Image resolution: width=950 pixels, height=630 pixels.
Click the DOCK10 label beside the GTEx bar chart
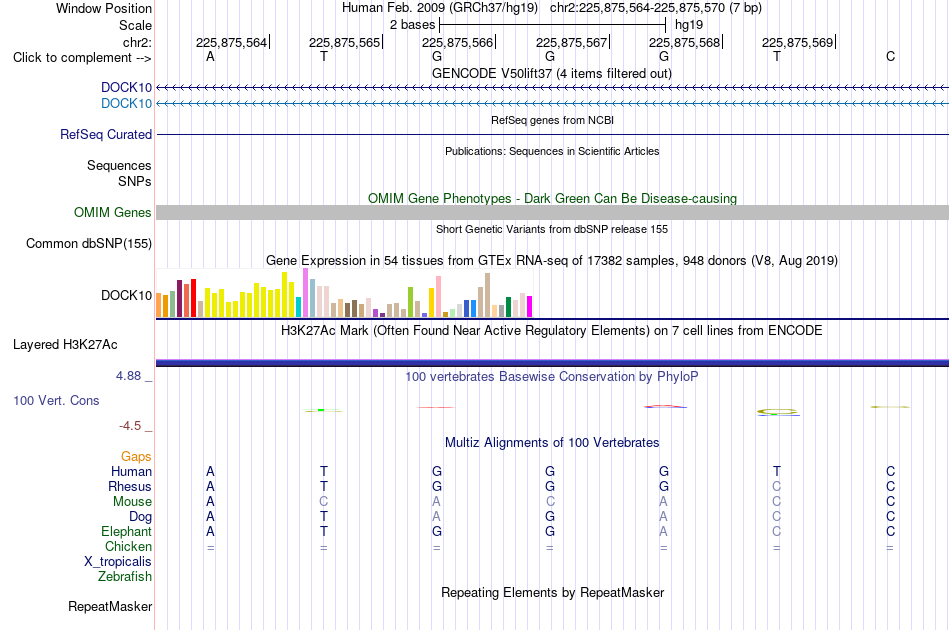click(126, 295)
